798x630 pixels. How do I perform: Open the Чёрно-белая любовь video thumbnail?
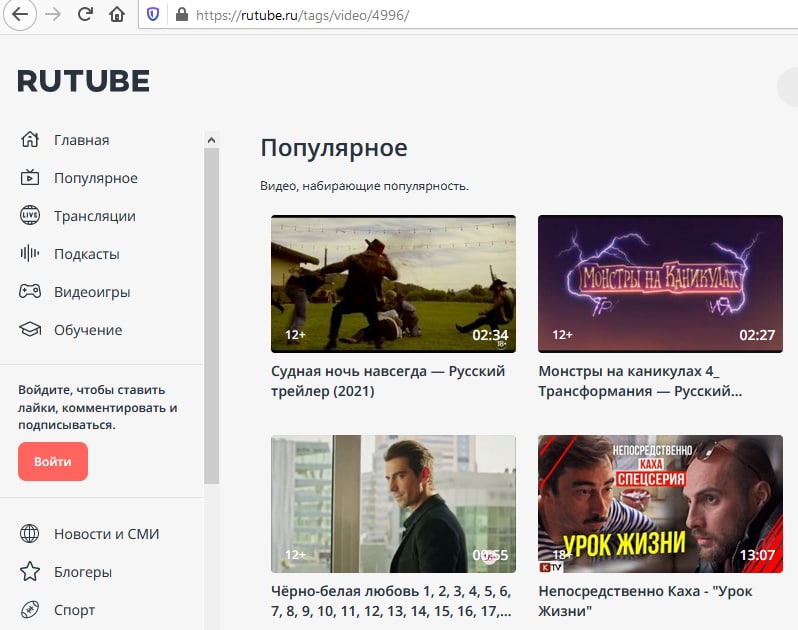pos(393,503)
